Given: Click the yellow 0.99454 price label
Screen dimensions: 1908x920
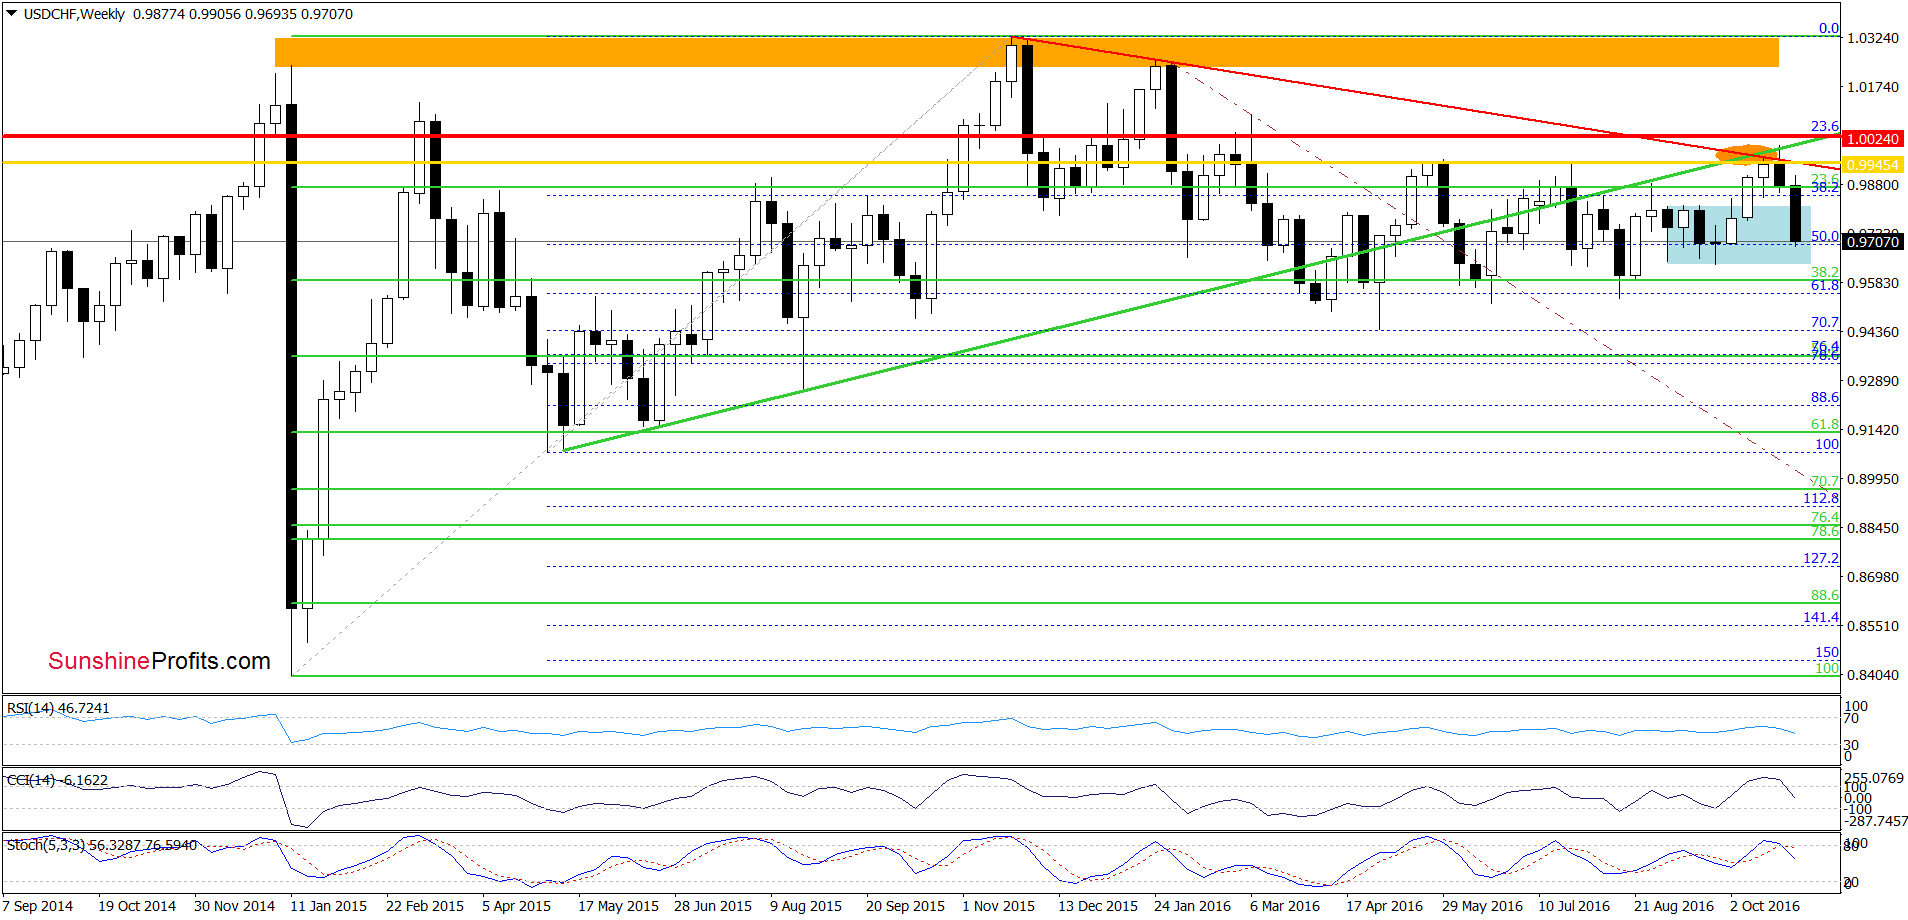Looking at the screenshot, I should pyautogui.click(x=1873, y=165).
